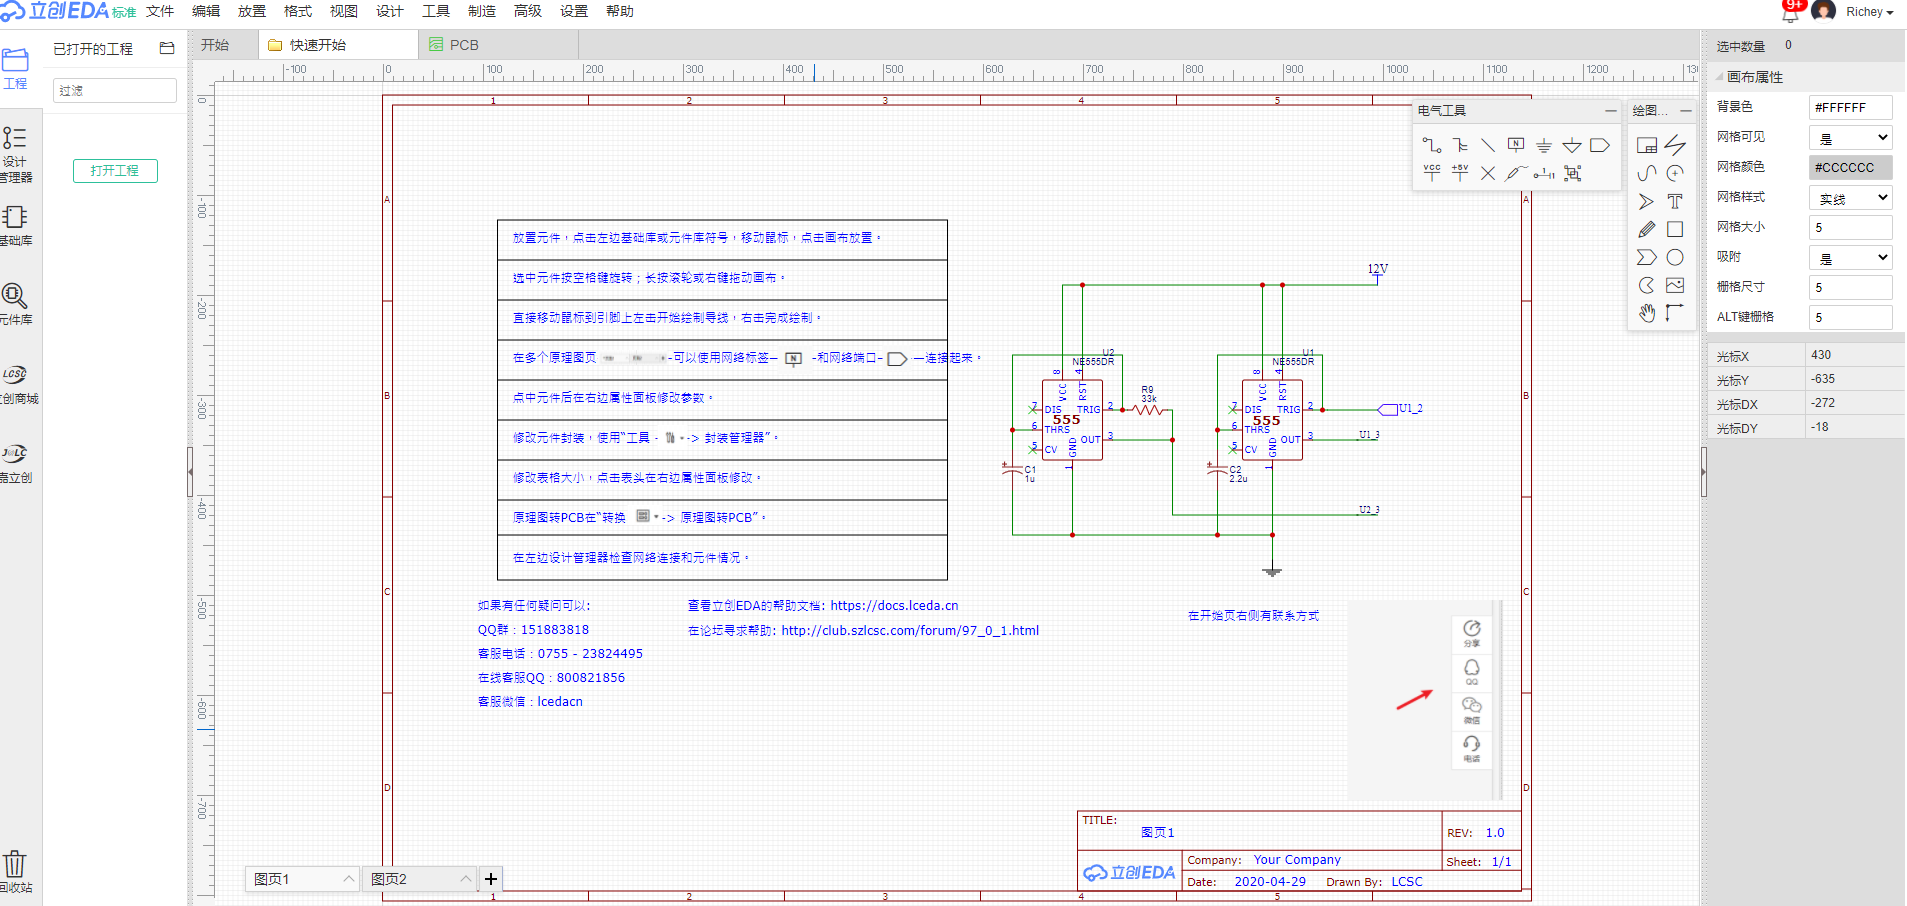Select the arrowhead drawing tool
1907x906 pixels.
1647,201
